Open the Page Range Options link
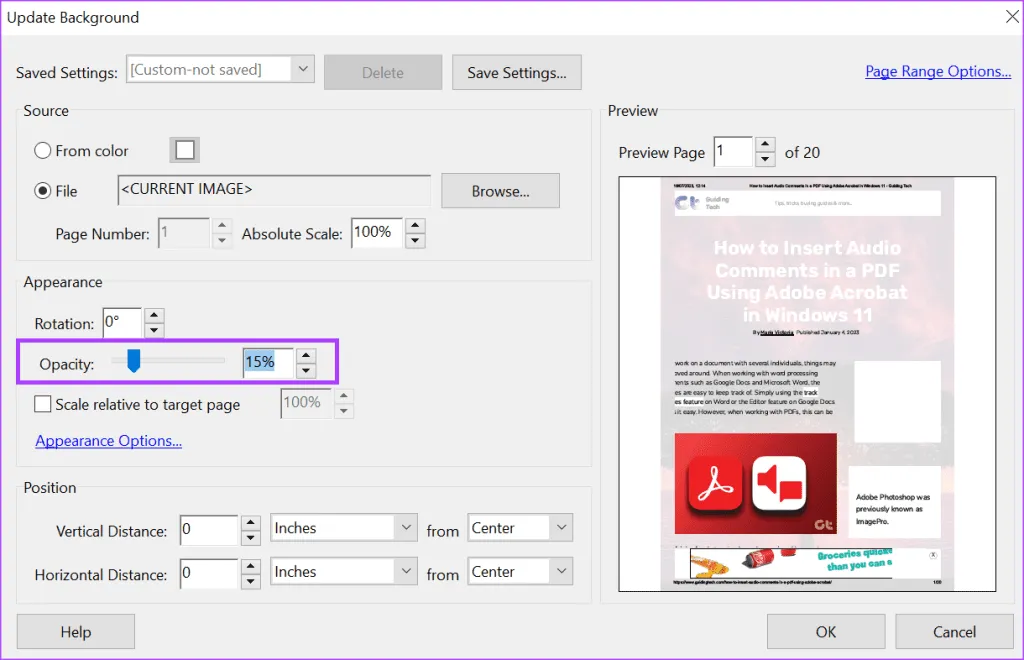This screenshot has height=660, width=1024. pos(938,71)
